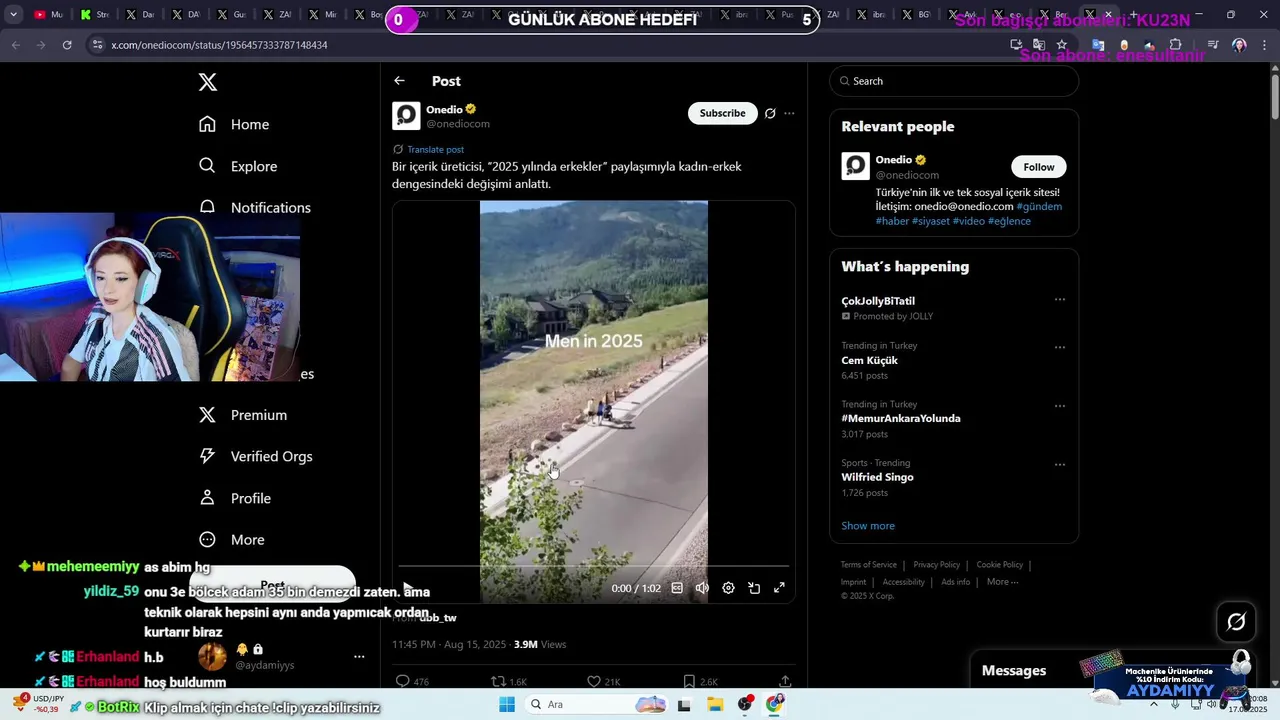This screenshot has height=720, width=1280.
Task: Enter fullscreen video mode
Action: click(779, 588)
